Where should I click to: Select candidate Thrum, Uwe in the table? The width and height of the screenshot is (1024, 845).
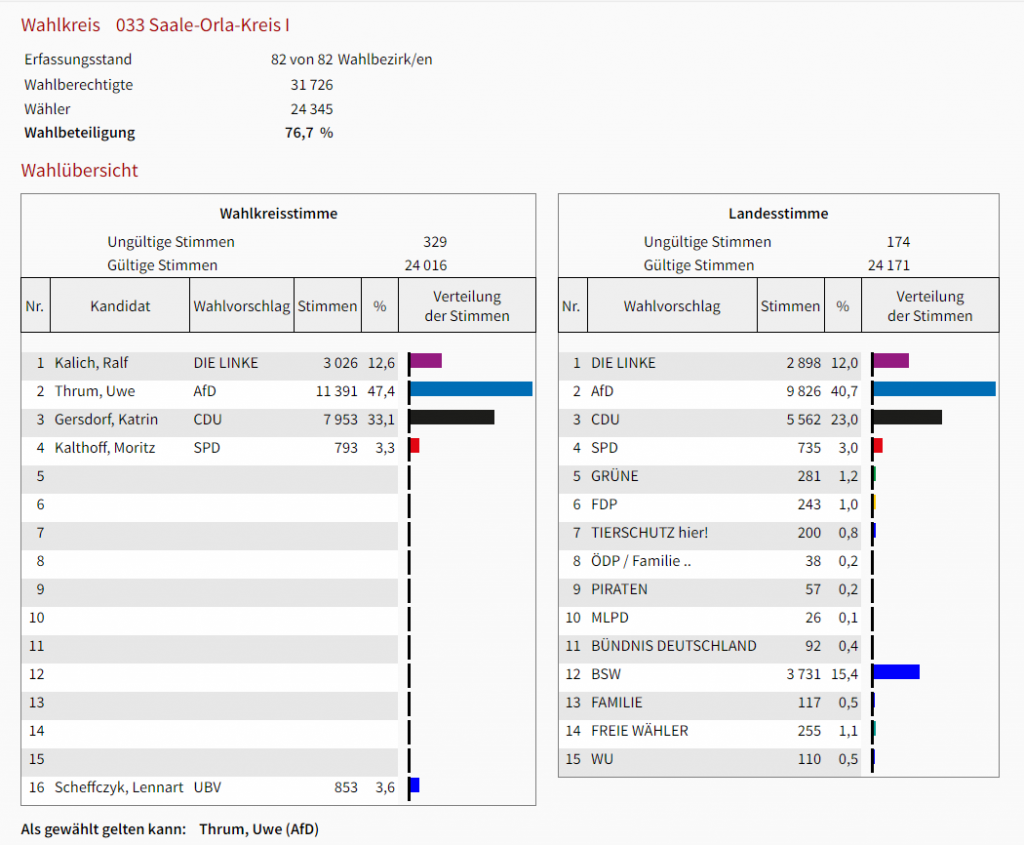click(x=95, y=391)
